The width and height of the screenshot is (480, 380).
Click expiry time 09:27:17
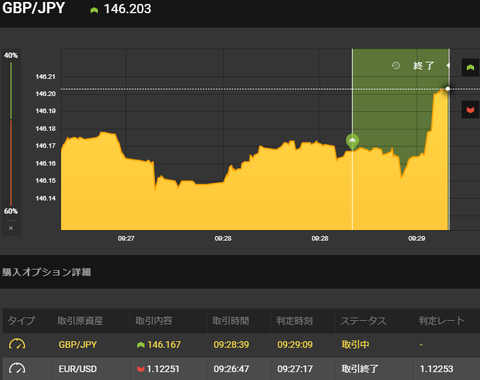[295, 369]
